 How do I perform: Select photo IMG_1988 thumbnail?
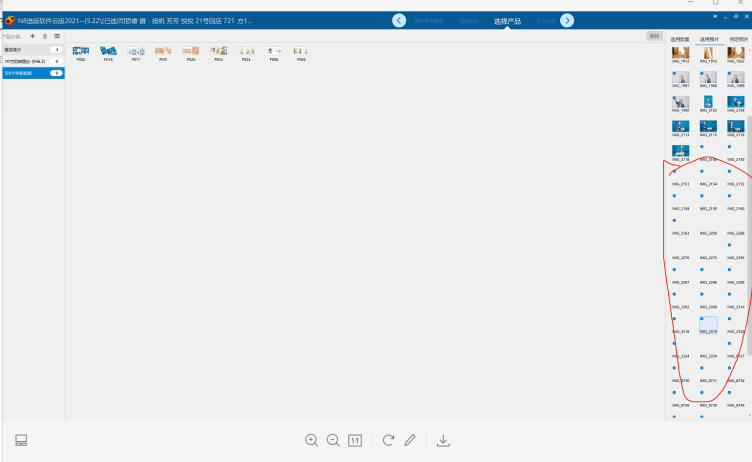click(708, 79)
